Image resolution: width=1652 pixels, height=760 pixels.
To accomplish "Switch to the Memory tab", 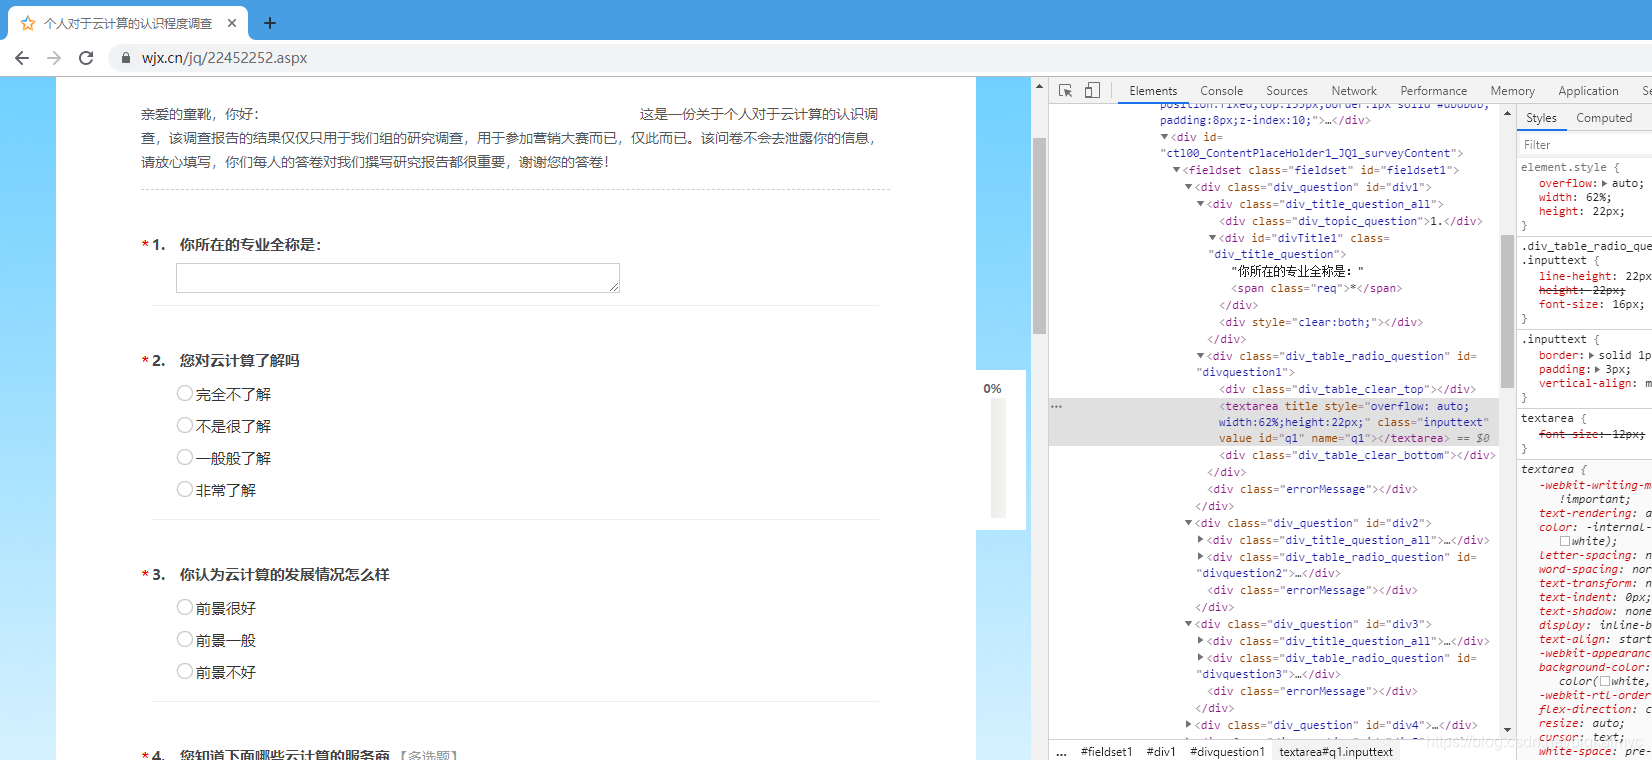I will (x=1512, y=90).
